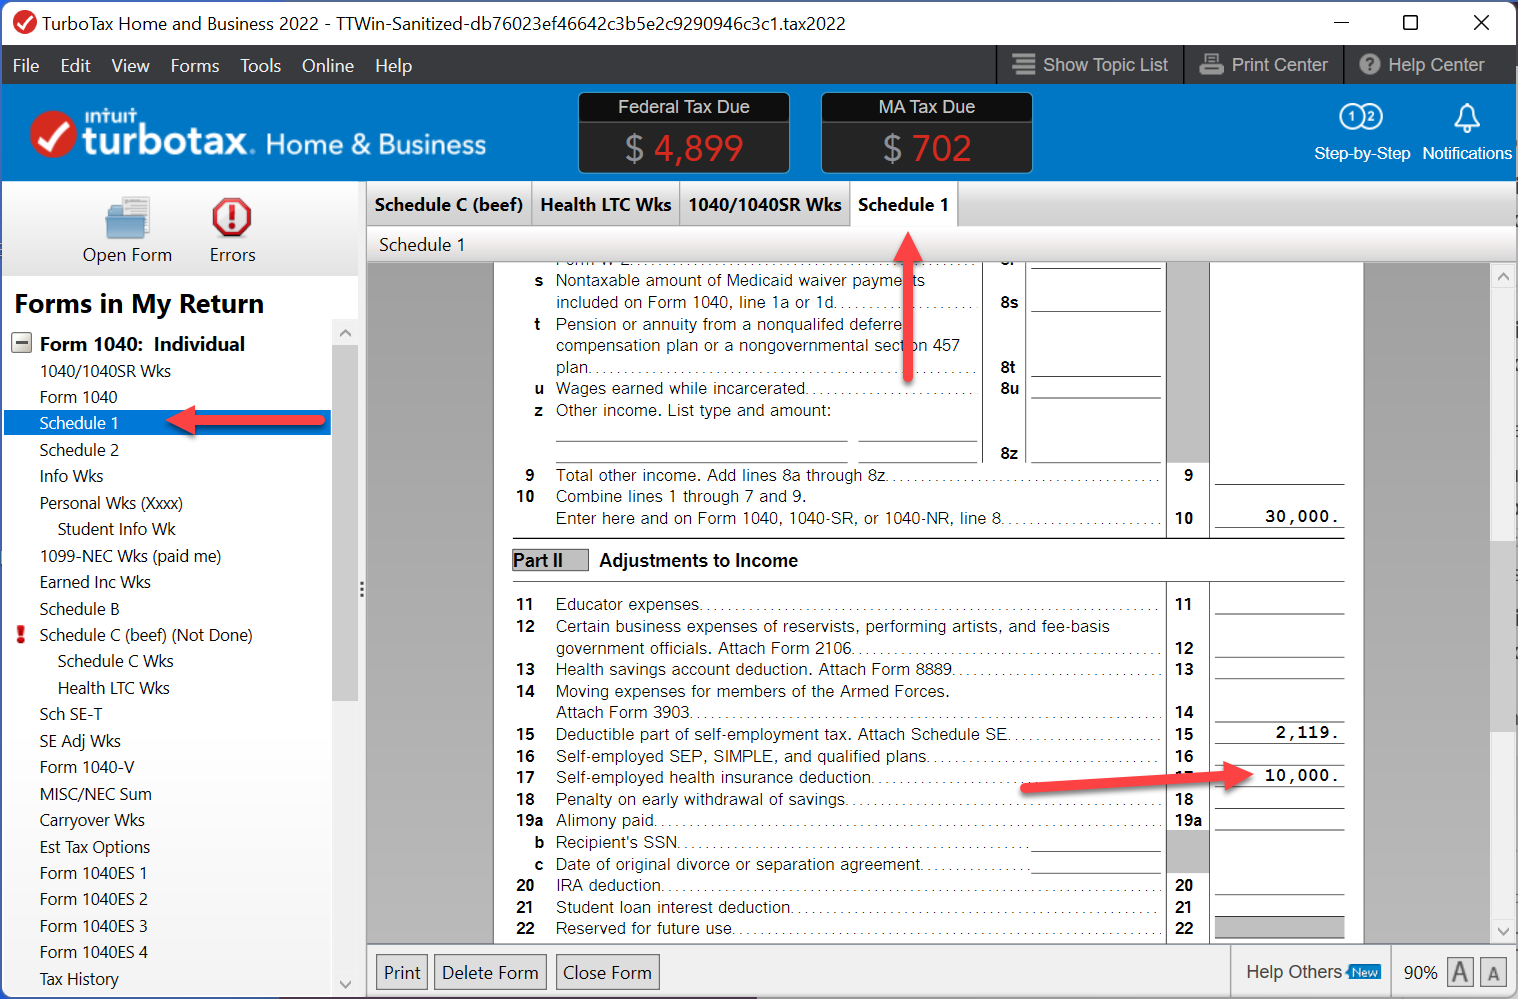Click the larger font size A icon
The image size is (1518, 999).
pyautogui.click(x=1460, y=972)
